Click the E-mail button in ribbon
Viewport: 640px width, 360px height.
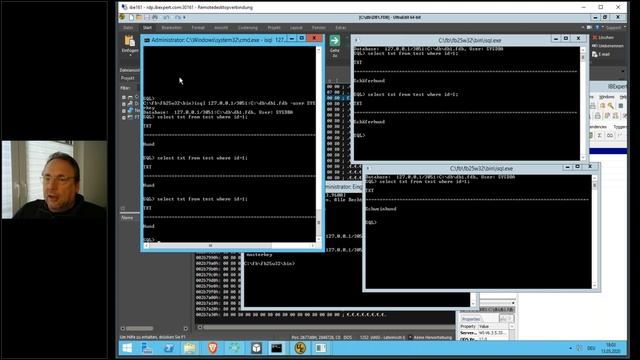point(600,54)
